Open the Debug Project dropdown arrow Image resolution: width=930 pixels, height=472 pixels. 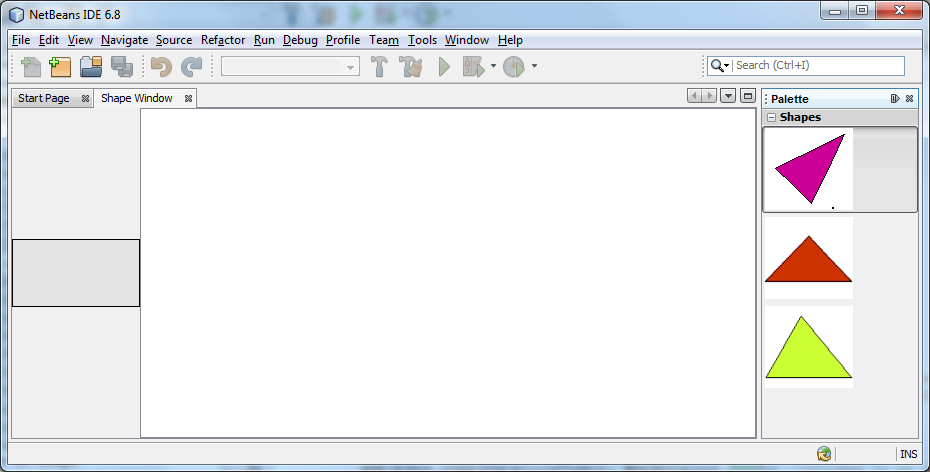click(x=493, y=66)
